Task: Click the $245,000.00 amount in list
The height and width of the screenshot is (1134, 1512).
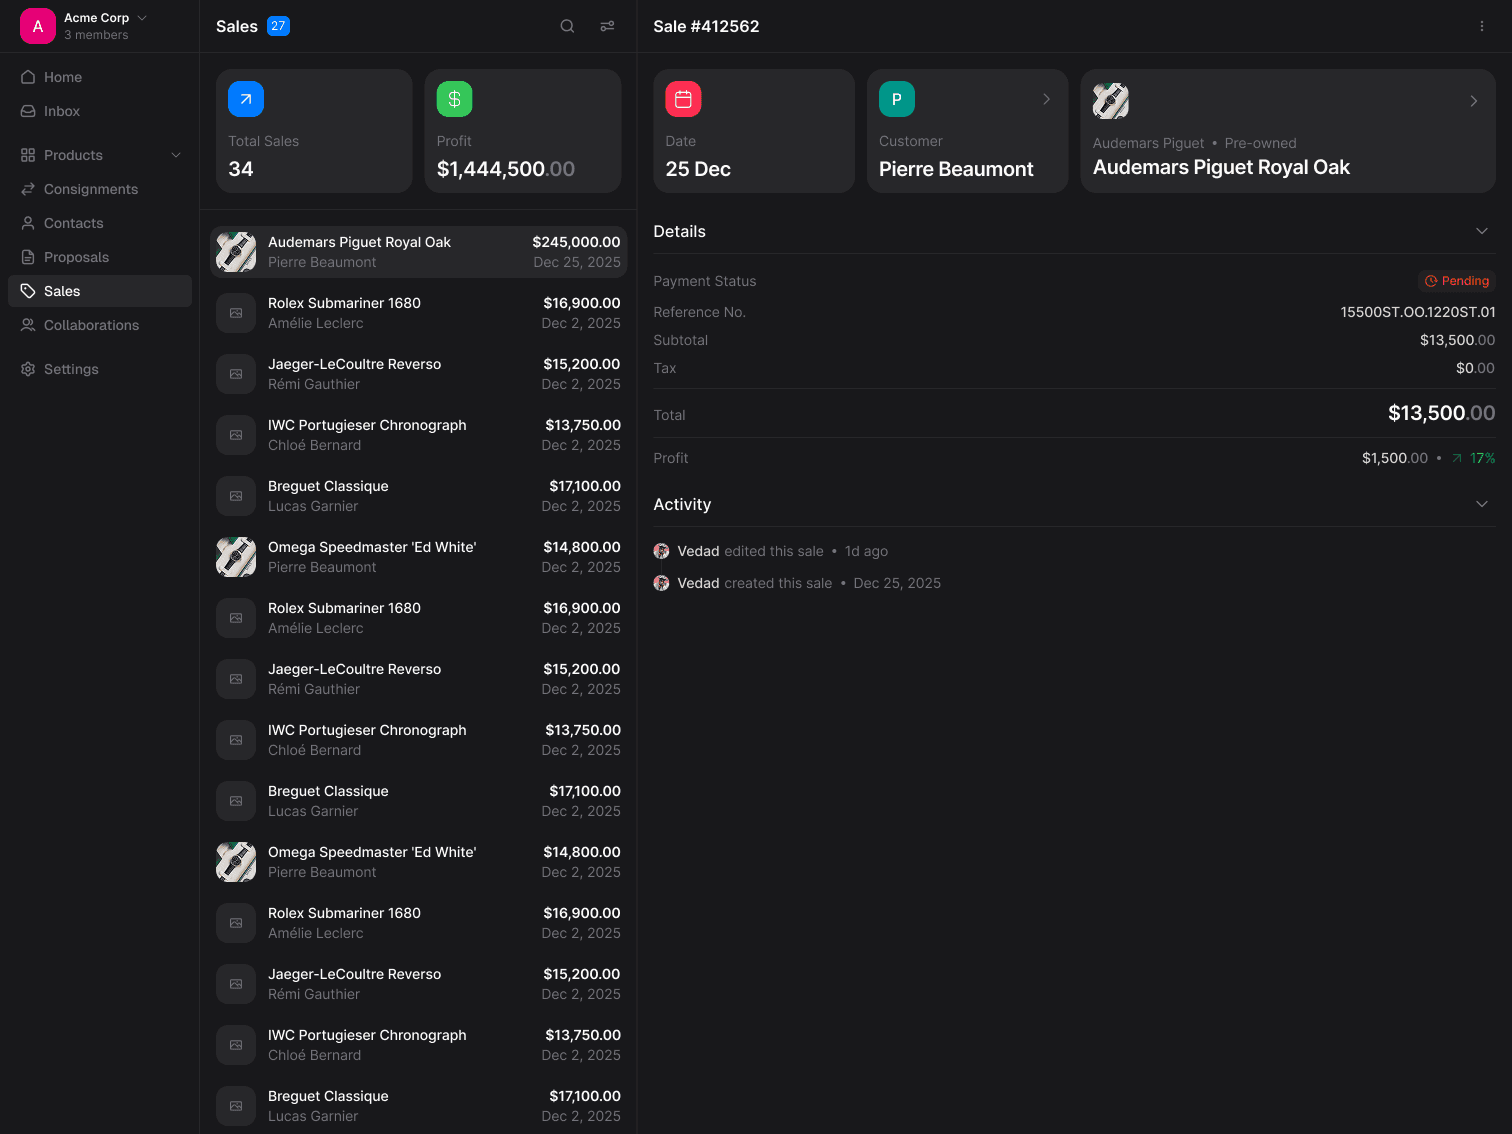Action: point(576,242)
